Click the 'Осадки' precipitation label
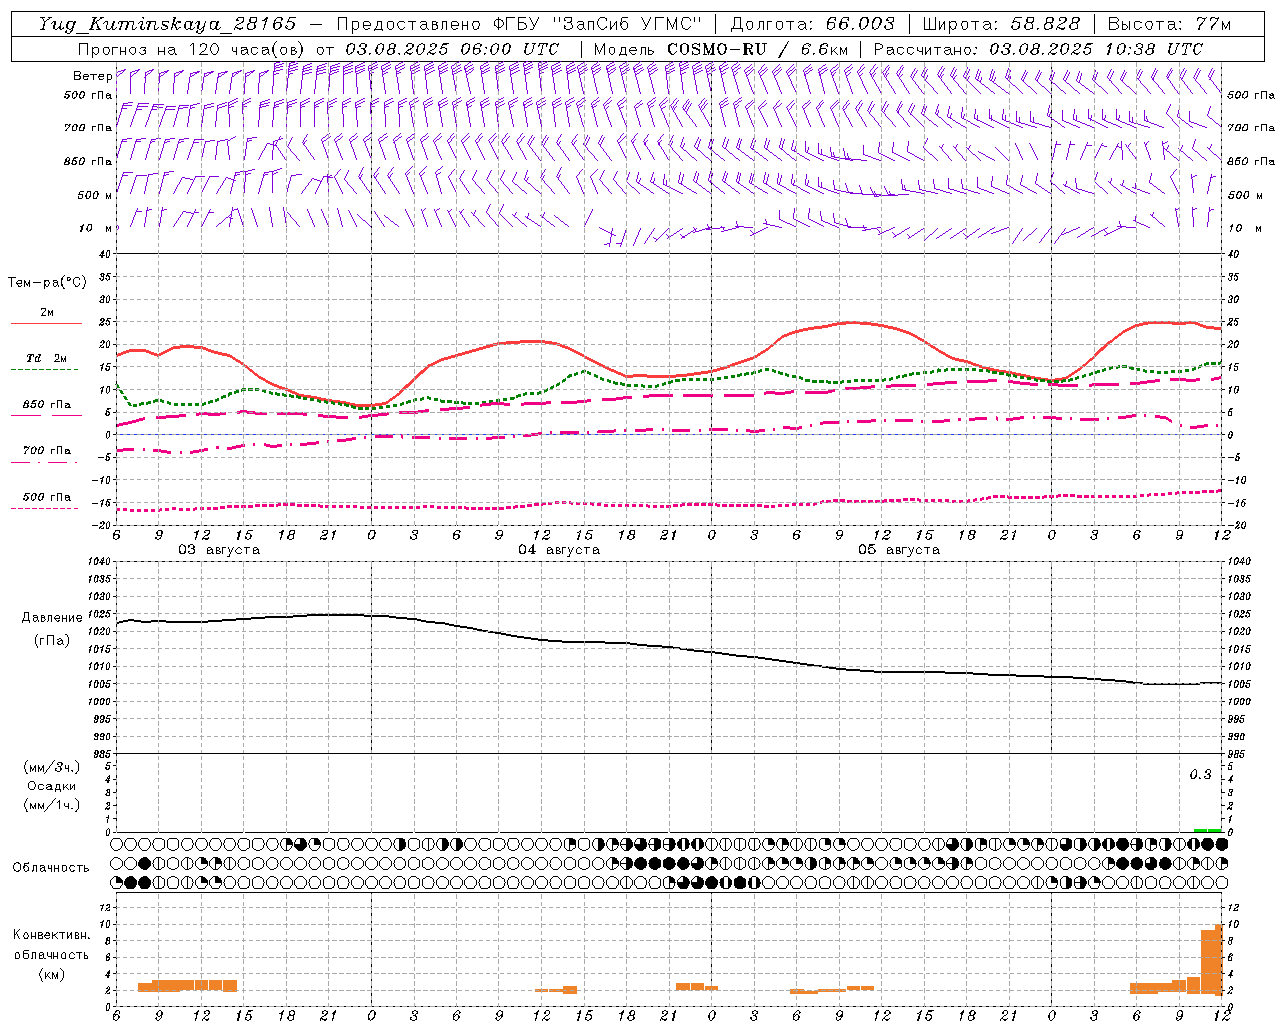The width and height of the screenshot is (1280, 1024). 52,786
